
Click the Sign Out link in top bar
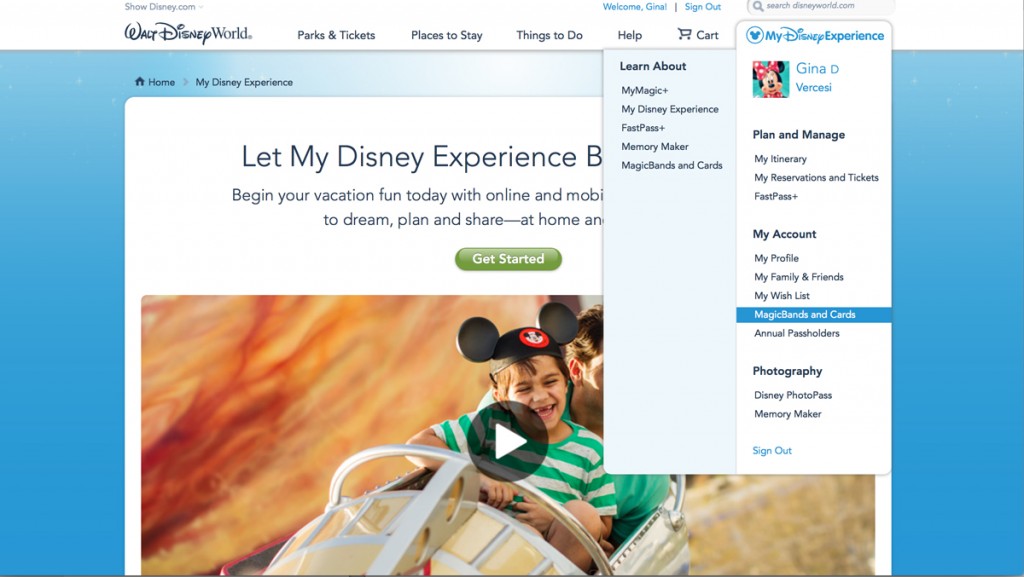[703, 7]
